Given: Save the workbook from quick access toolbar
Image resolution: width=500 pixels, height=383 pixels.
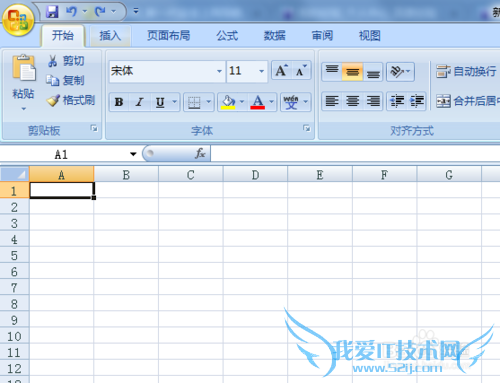Looking at the screenshot, I should [x=52, y=12].
